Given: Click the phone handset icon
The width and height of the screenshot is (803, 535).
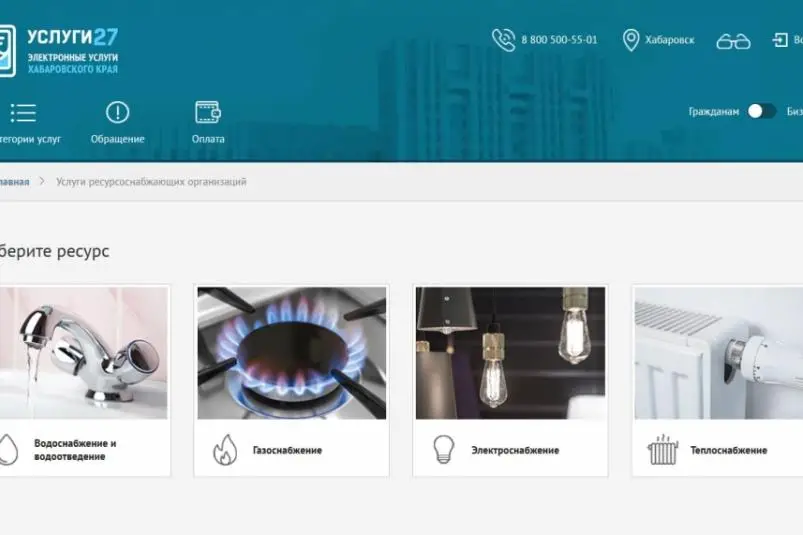Looking at the screenshot, I should point(503,40).
